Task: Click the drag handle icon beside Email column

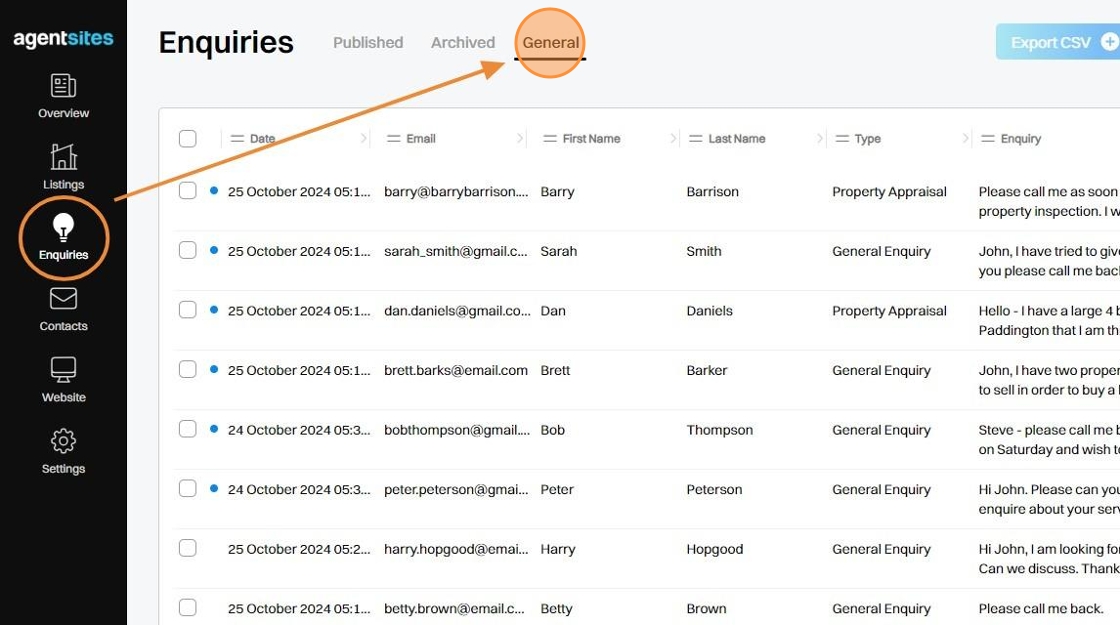Action: tap(394, 139)
